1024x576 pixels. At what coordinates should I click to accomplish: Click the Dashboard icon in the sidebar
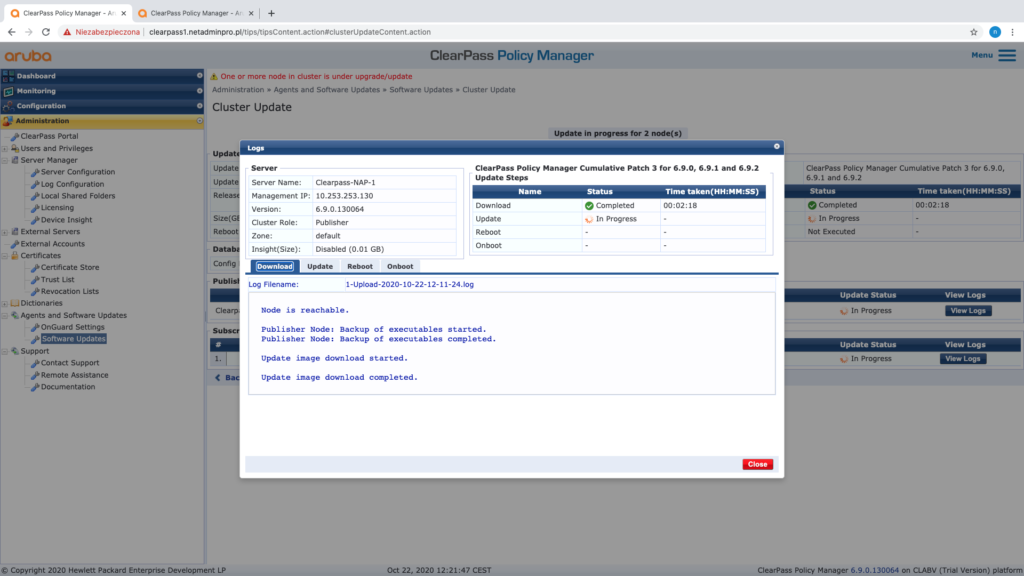point(9,76)
